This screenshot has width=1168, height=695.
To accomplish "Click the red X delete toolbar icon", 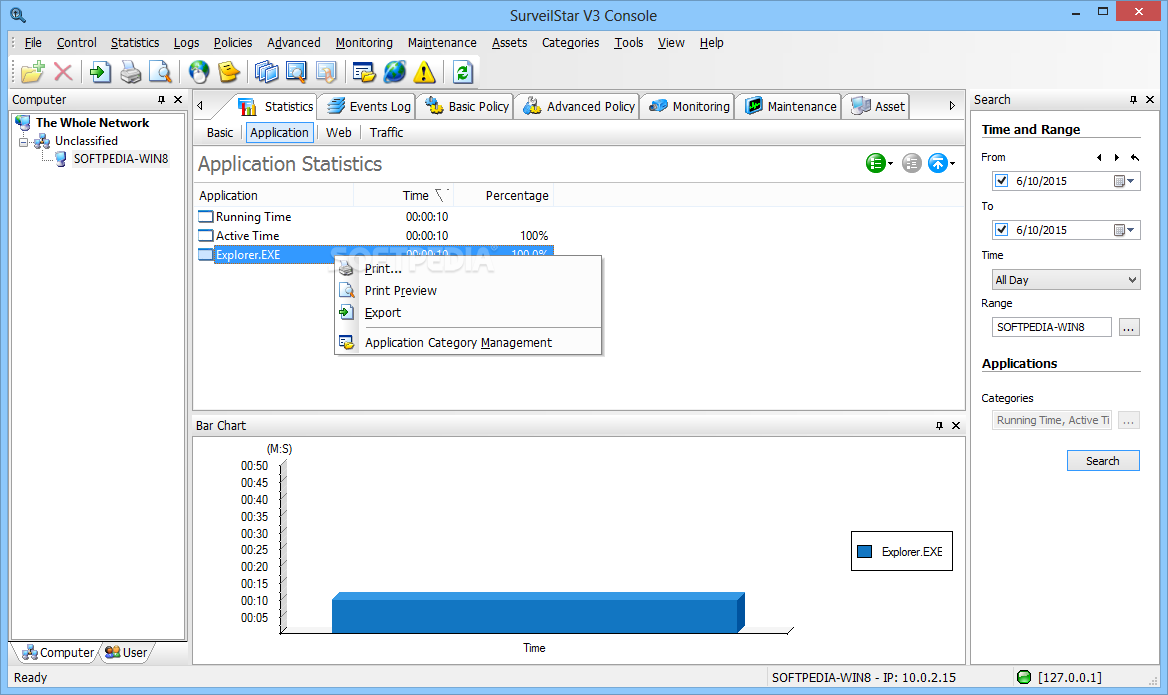I will (63, 72).
